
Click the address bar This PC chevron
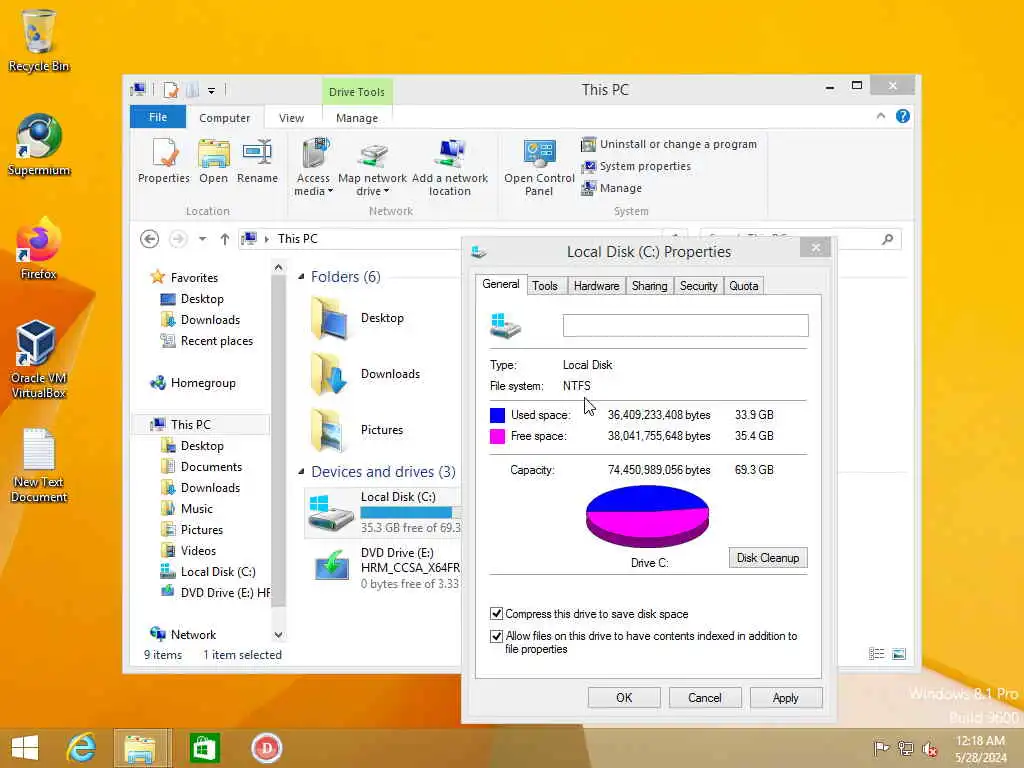point(266,240)
